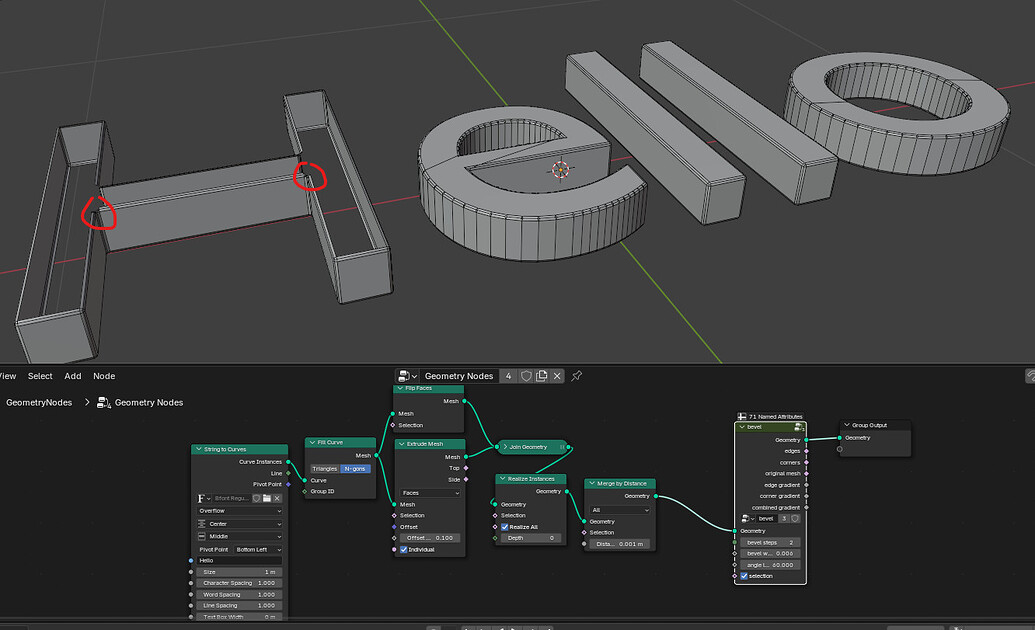1035x630 pixels.
Task: Collapse the Extrude Mesh node
Action: 401,444
